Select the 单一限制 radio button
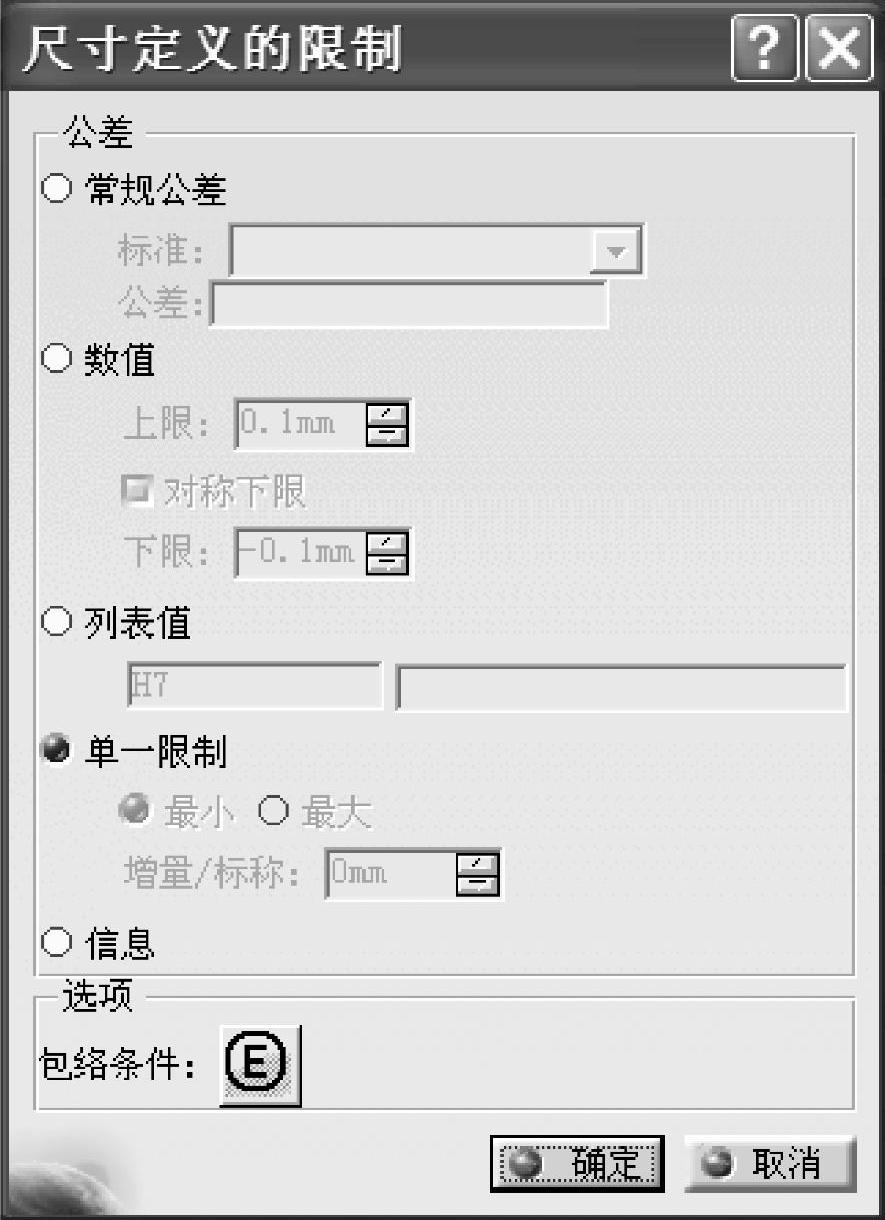The height and width of the screenshot is (1220, 885). tap(57, 750)
